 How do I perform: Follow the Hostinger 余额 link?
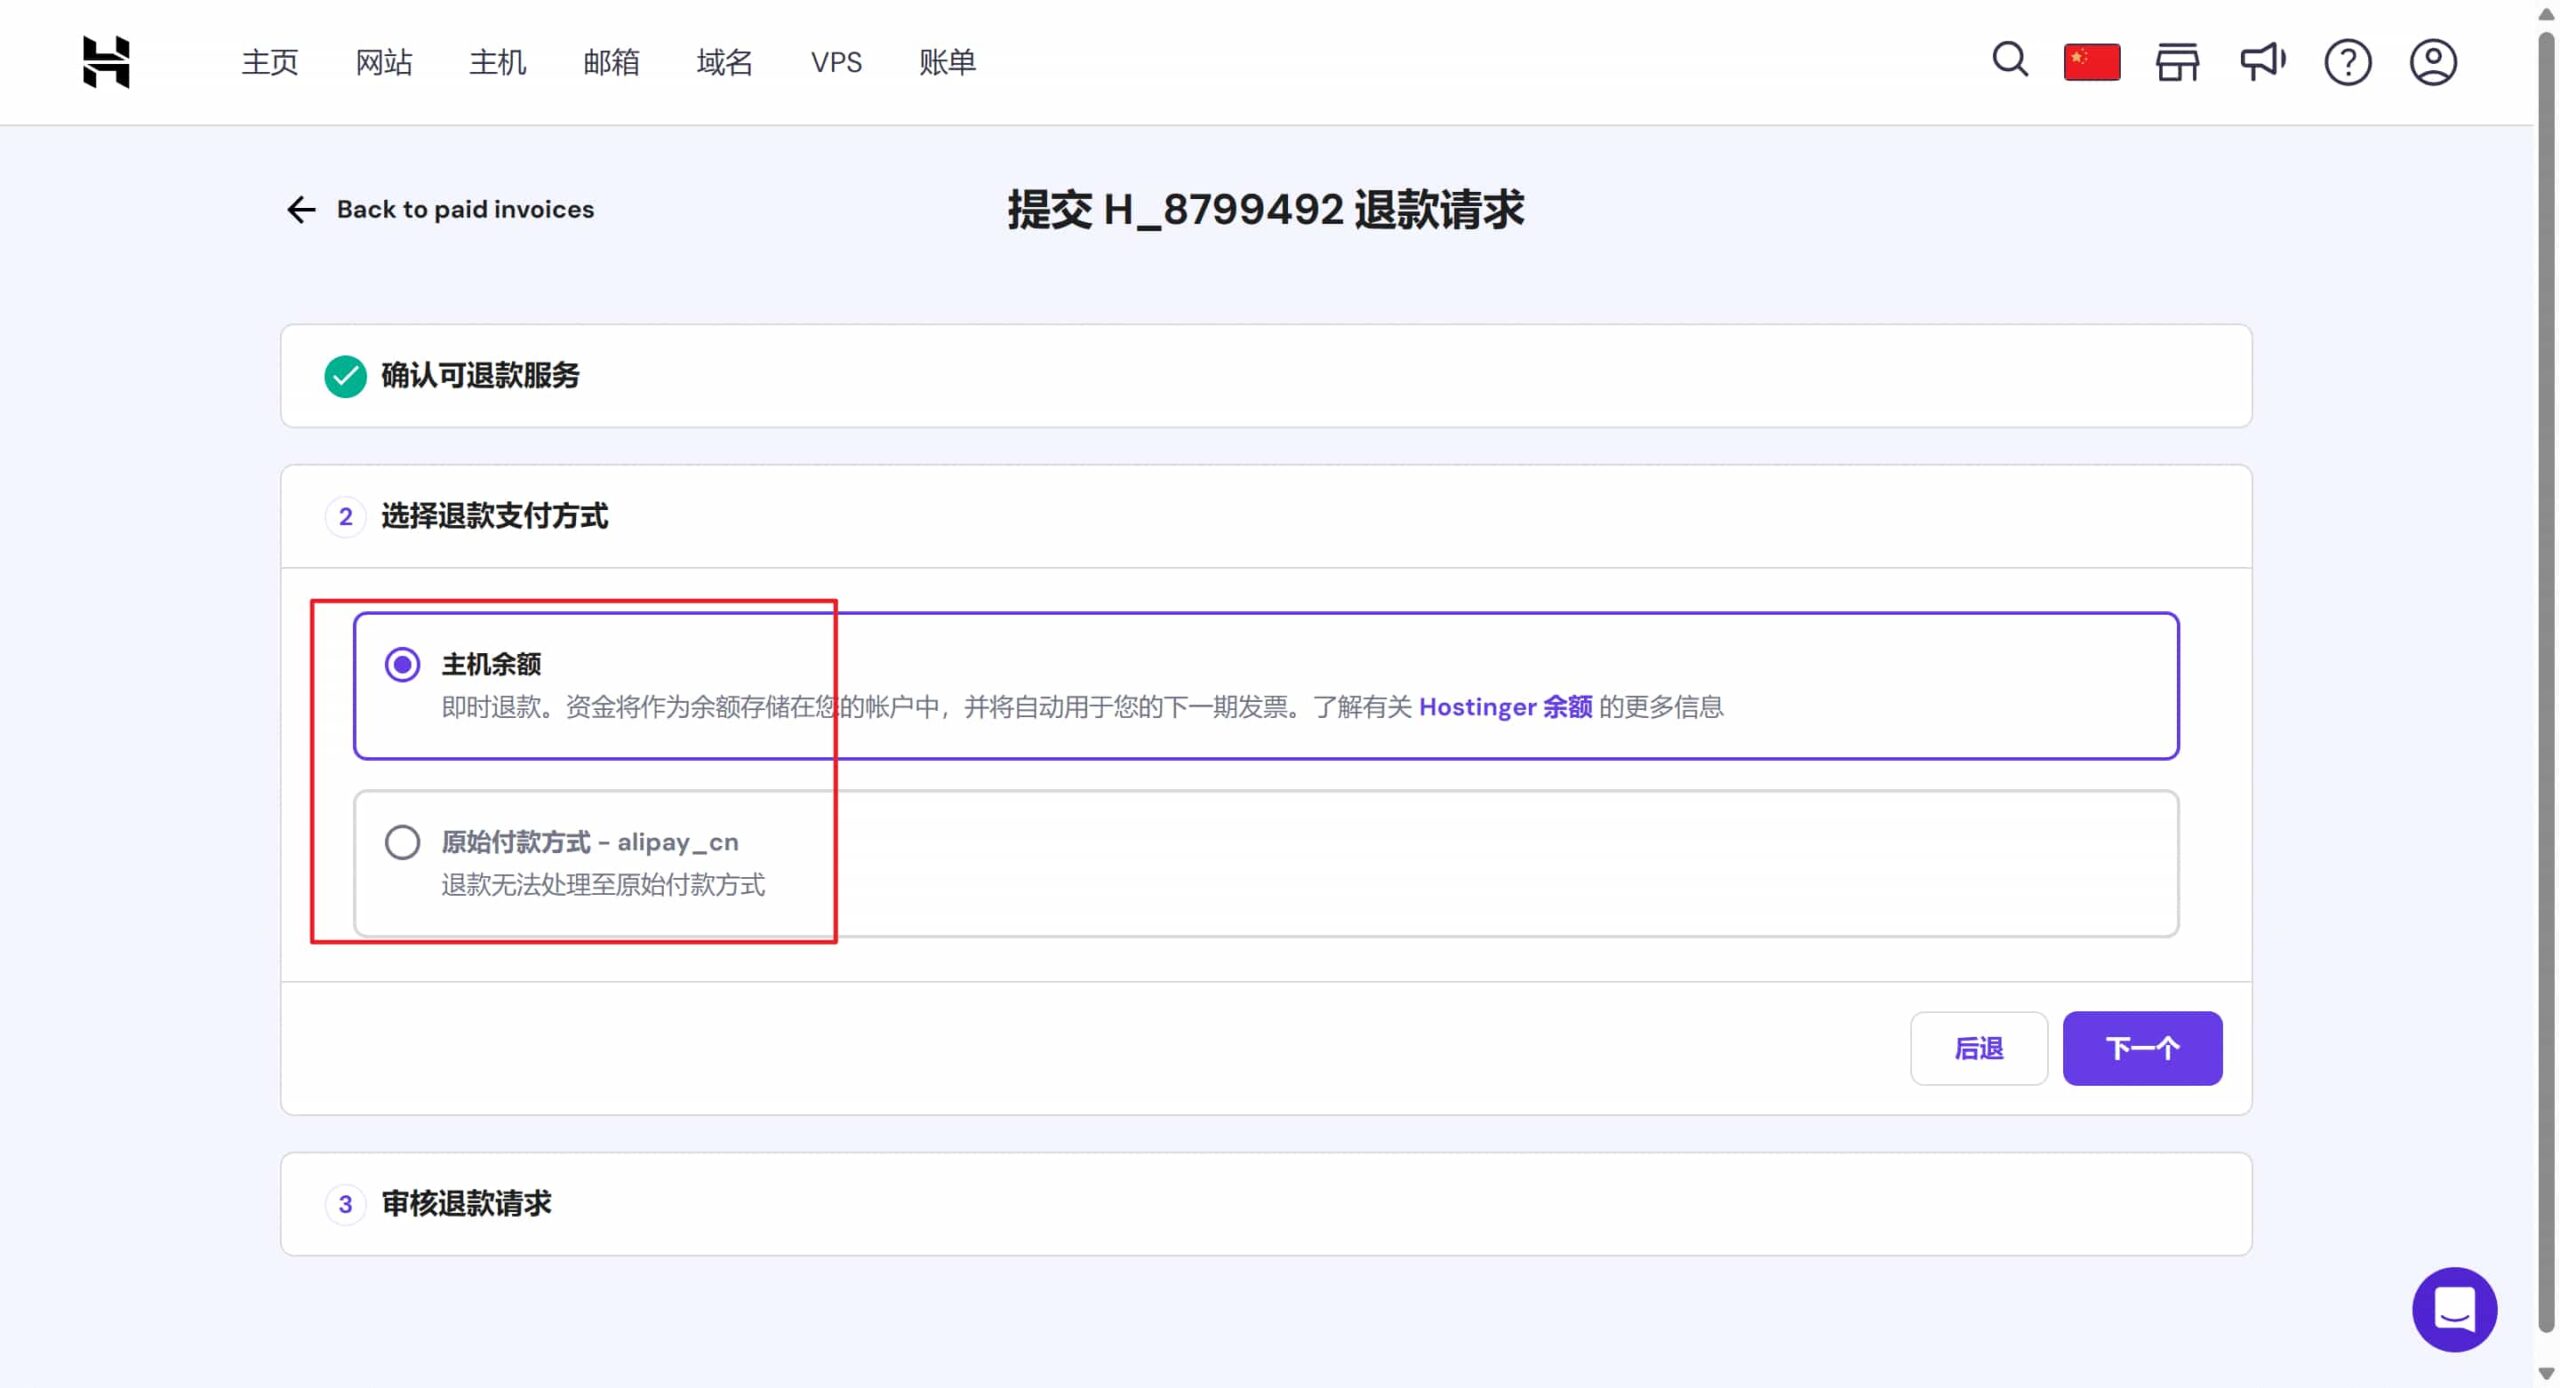point(1505,707)
